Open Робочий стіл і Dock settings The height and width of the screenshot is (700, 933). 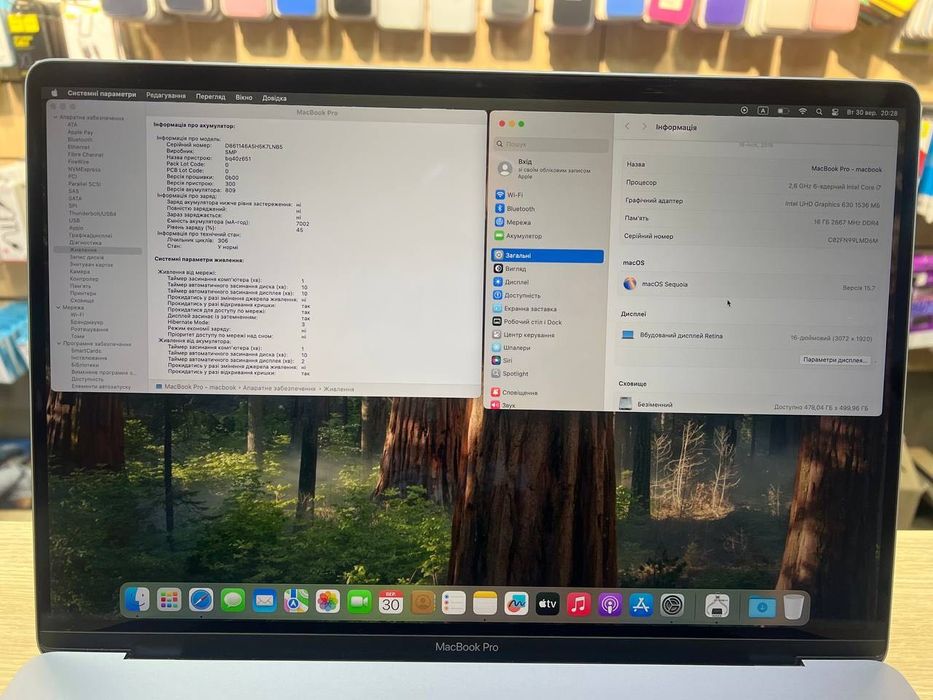tap(527, 321)
